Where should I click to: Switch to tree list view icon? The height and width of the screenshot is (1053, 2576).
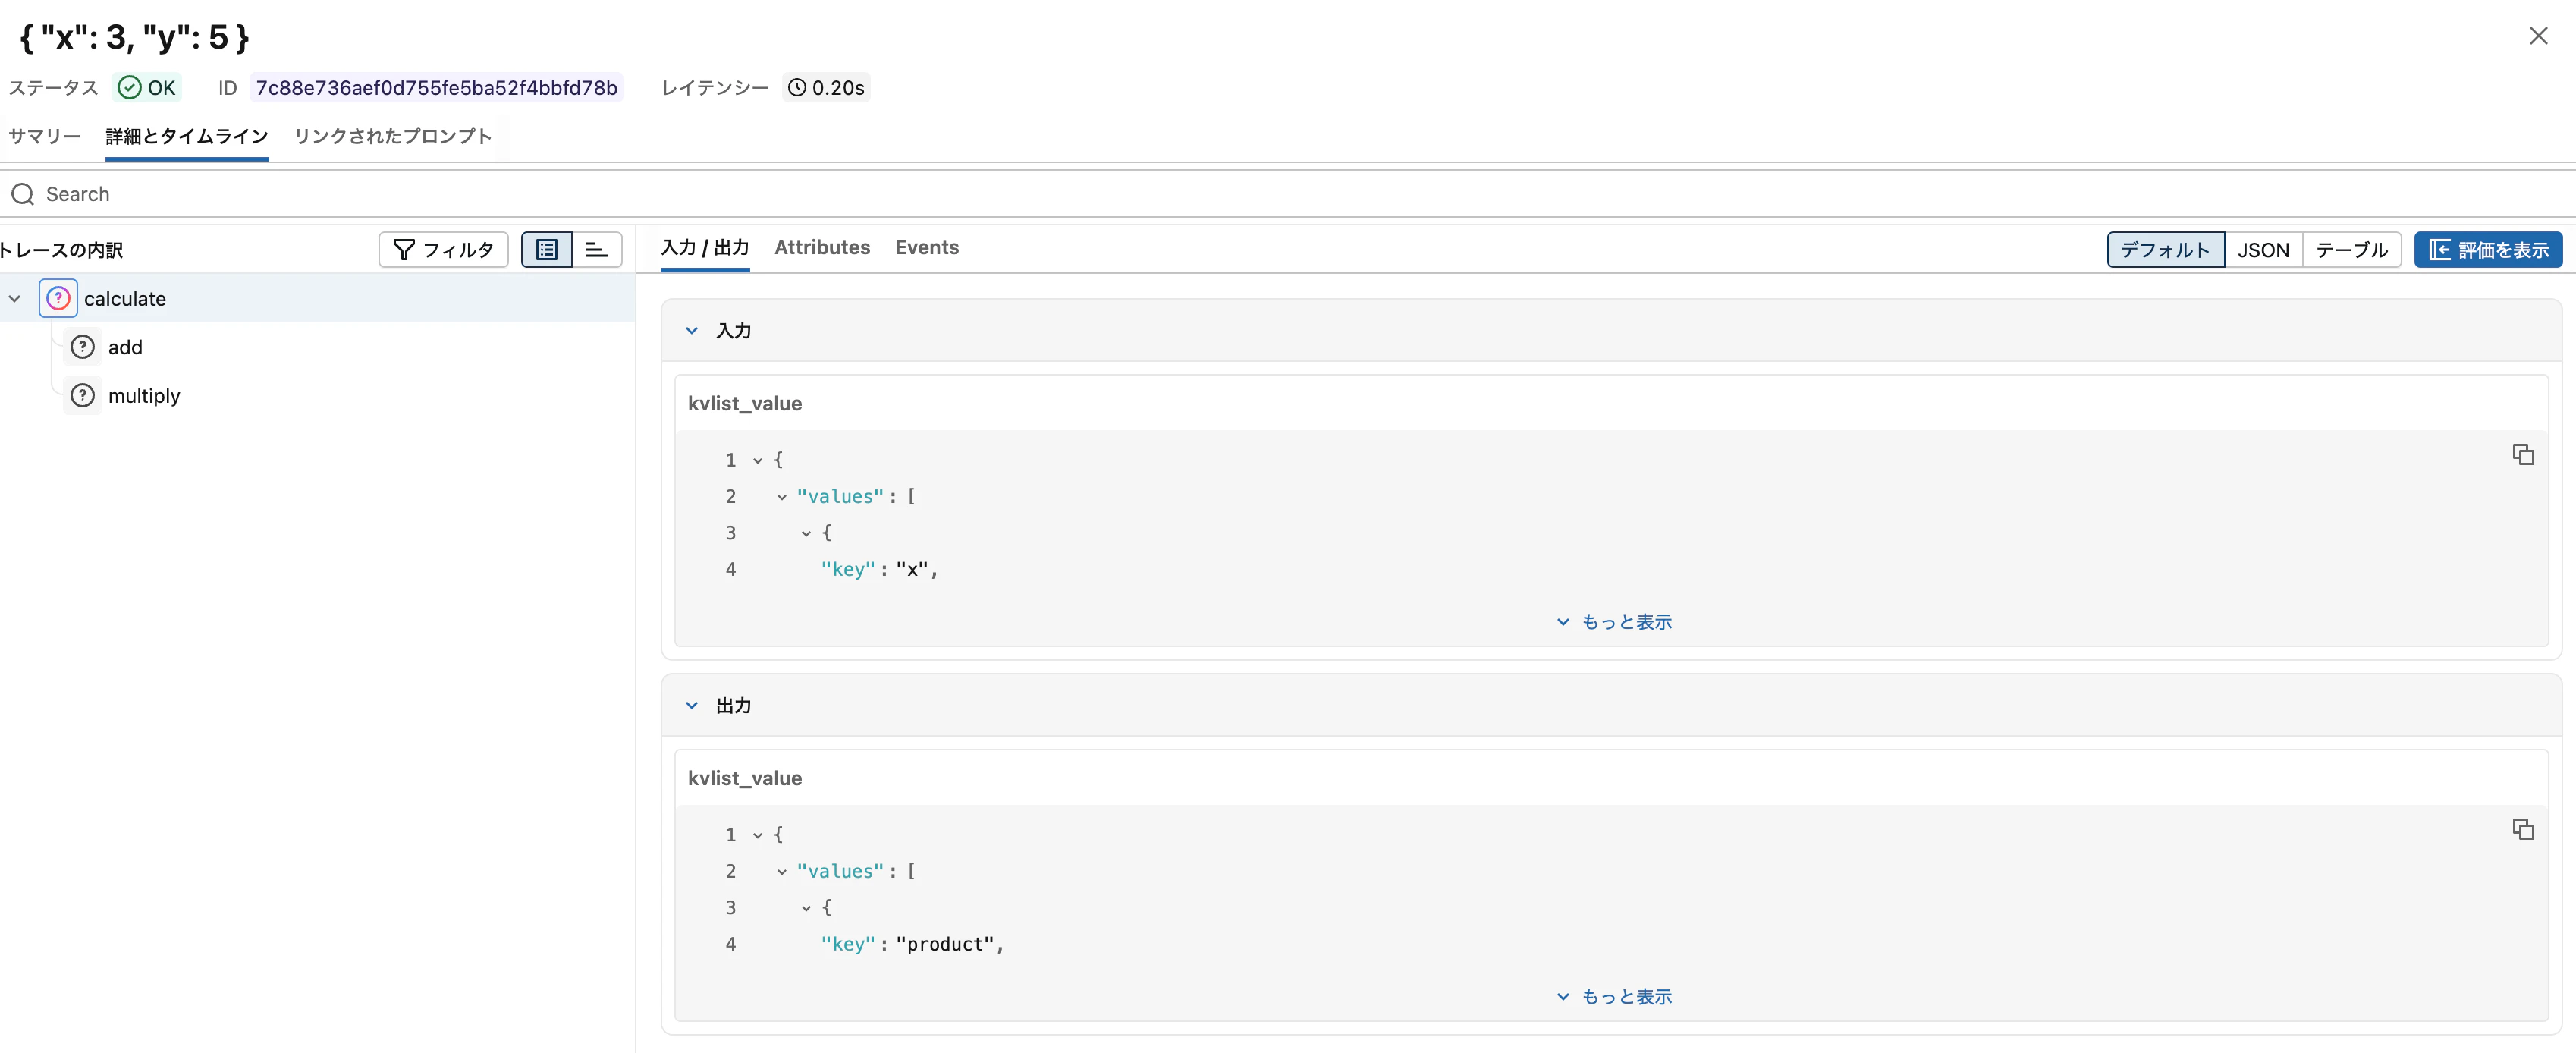point(546,249)
